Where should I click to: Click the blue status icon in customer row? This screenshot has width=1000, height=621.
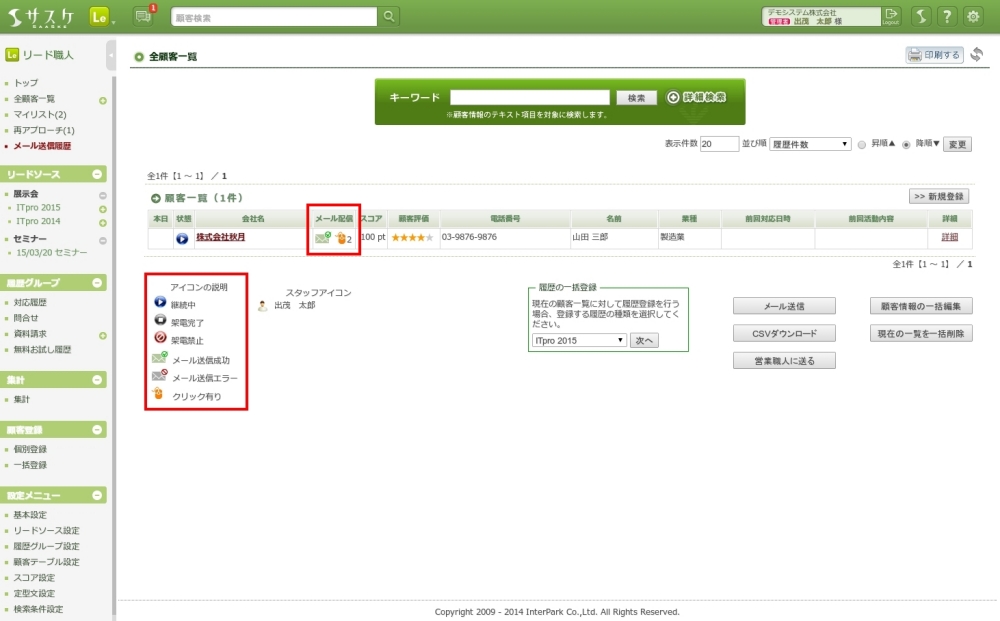[182, 238]
